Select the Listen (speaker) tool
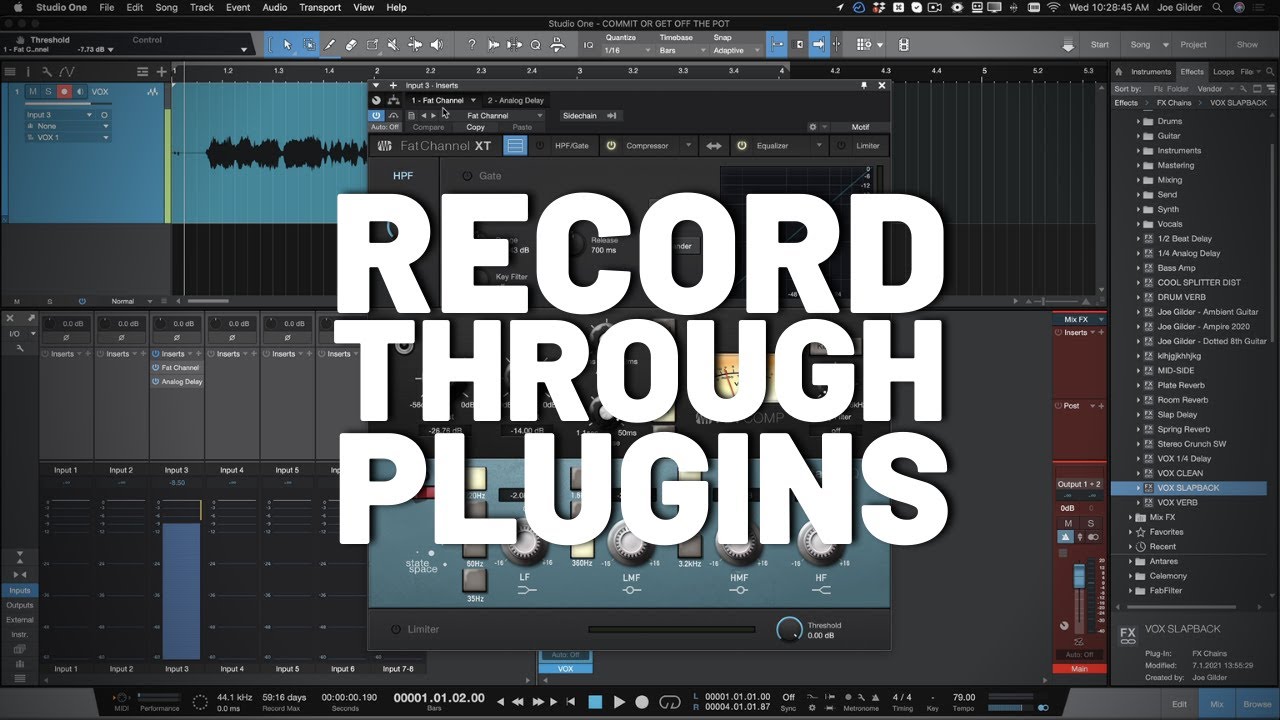Image resolution: width=1280 pixels, height=720 pixels. click(437, 45)
